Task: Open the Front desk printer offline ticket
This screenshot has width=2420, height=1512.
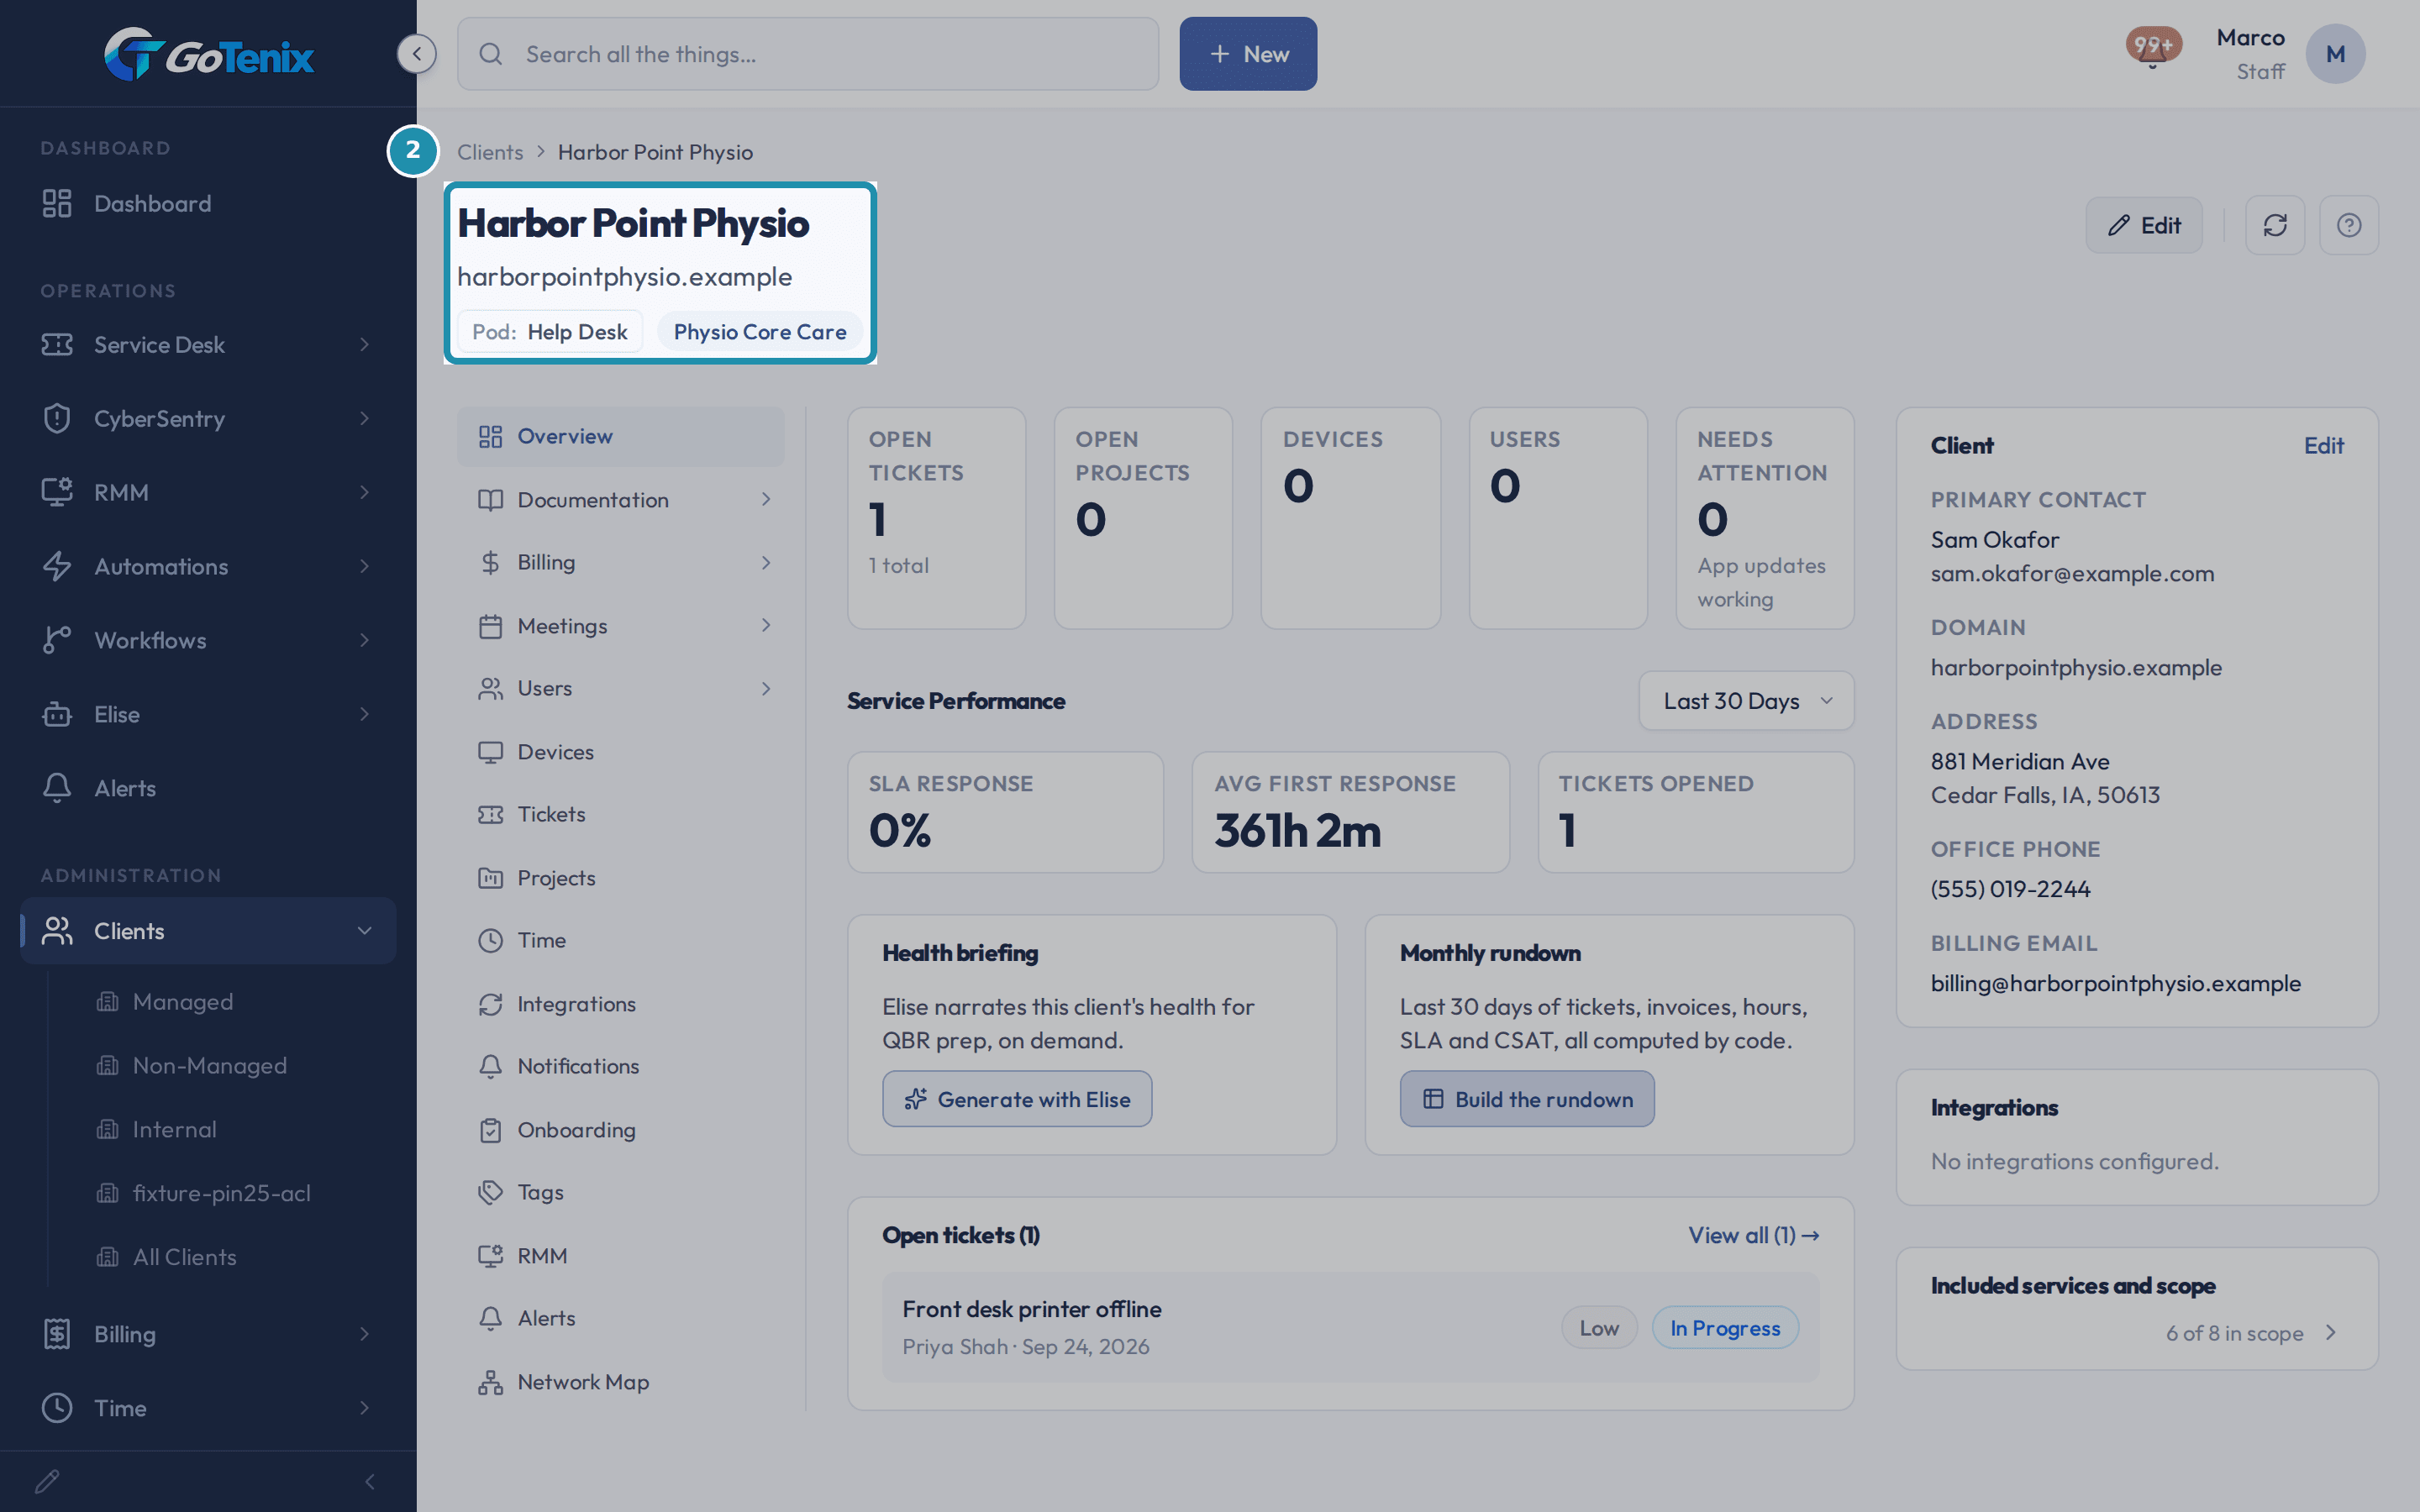Action: point(1350,1327)
